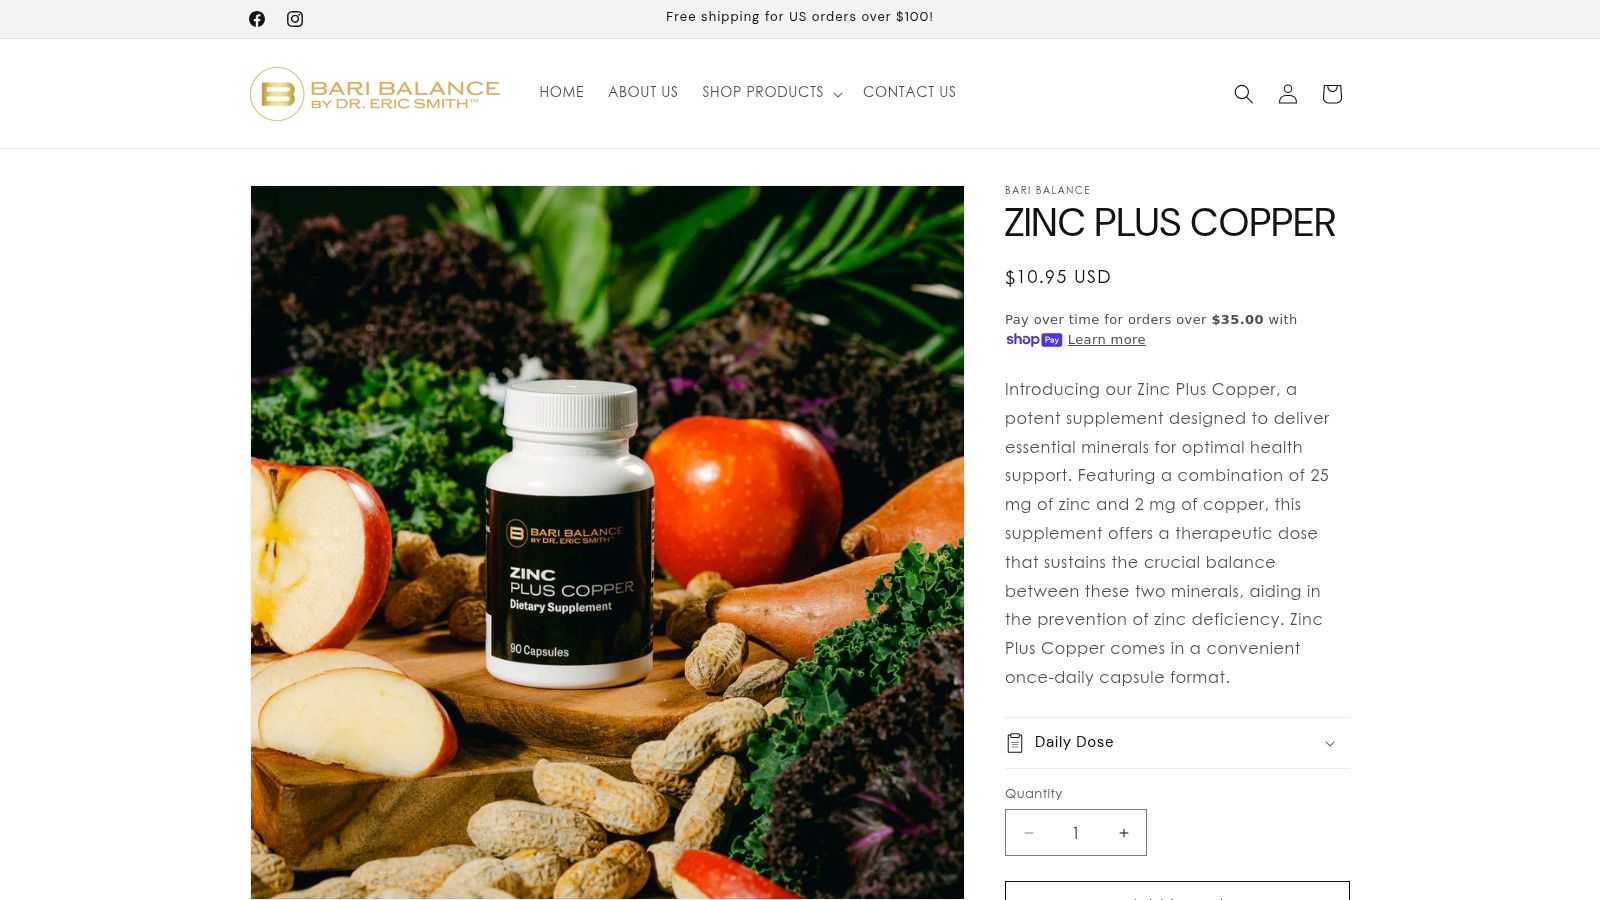This screenshot has width=1600, height=900.
Task: Click the Shop Products dropdown arrow
Action: (x=838, y=94)
